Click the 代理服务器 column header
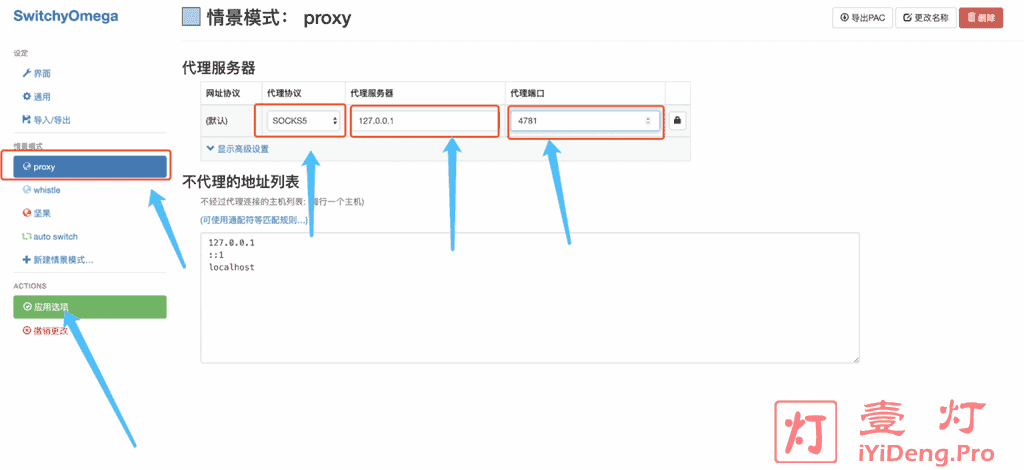Viewport: 1024px width, 470px height. [x=372, y=93]
